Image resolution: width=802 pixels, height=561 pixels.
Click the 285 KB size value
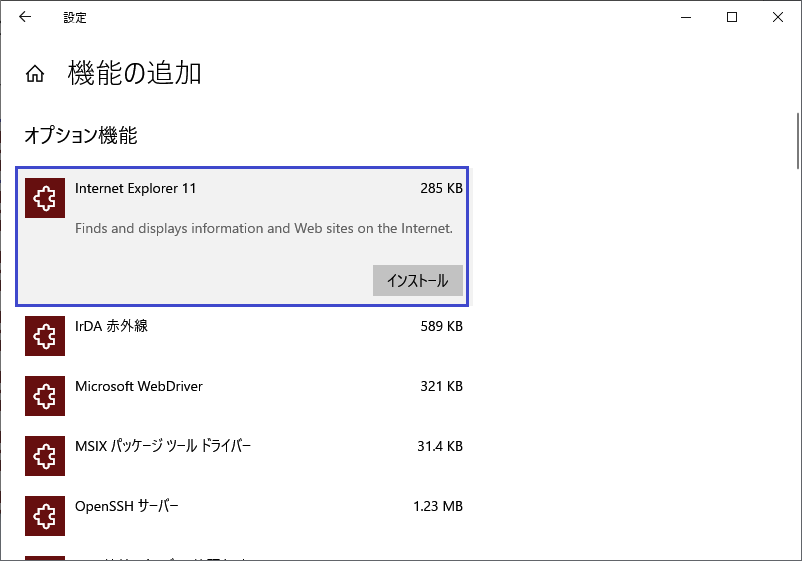coord(441,189)
